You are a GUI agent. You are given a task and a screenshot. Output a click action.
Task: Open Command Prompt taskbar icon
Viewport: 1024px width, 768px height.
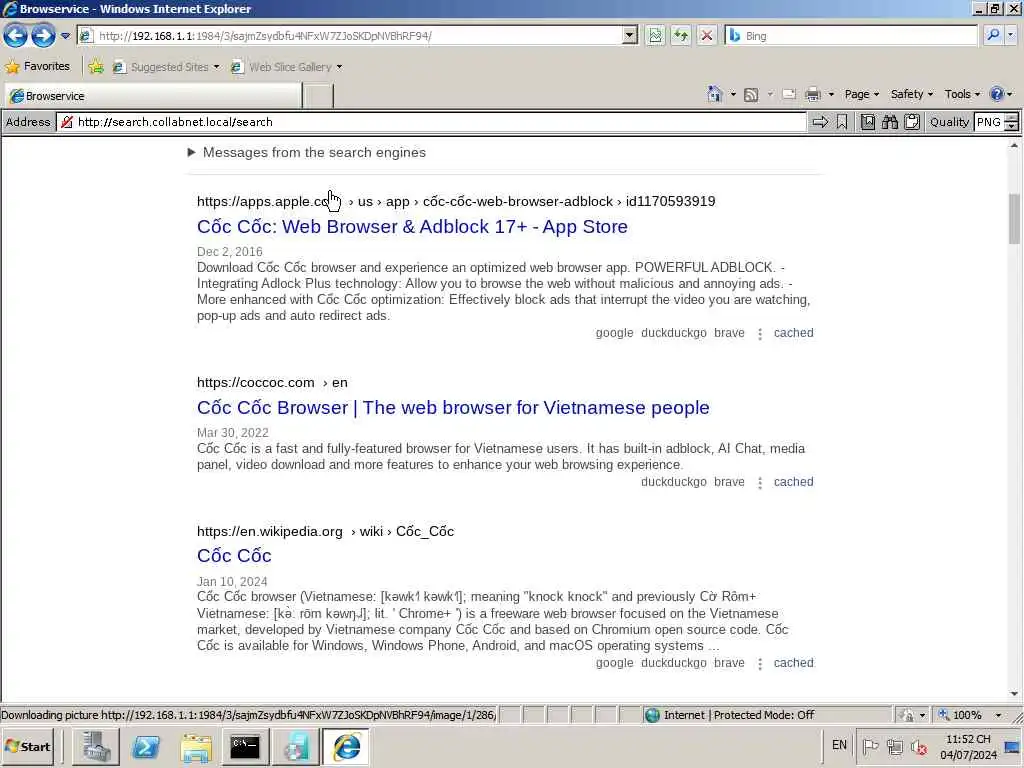coord(245,746)
